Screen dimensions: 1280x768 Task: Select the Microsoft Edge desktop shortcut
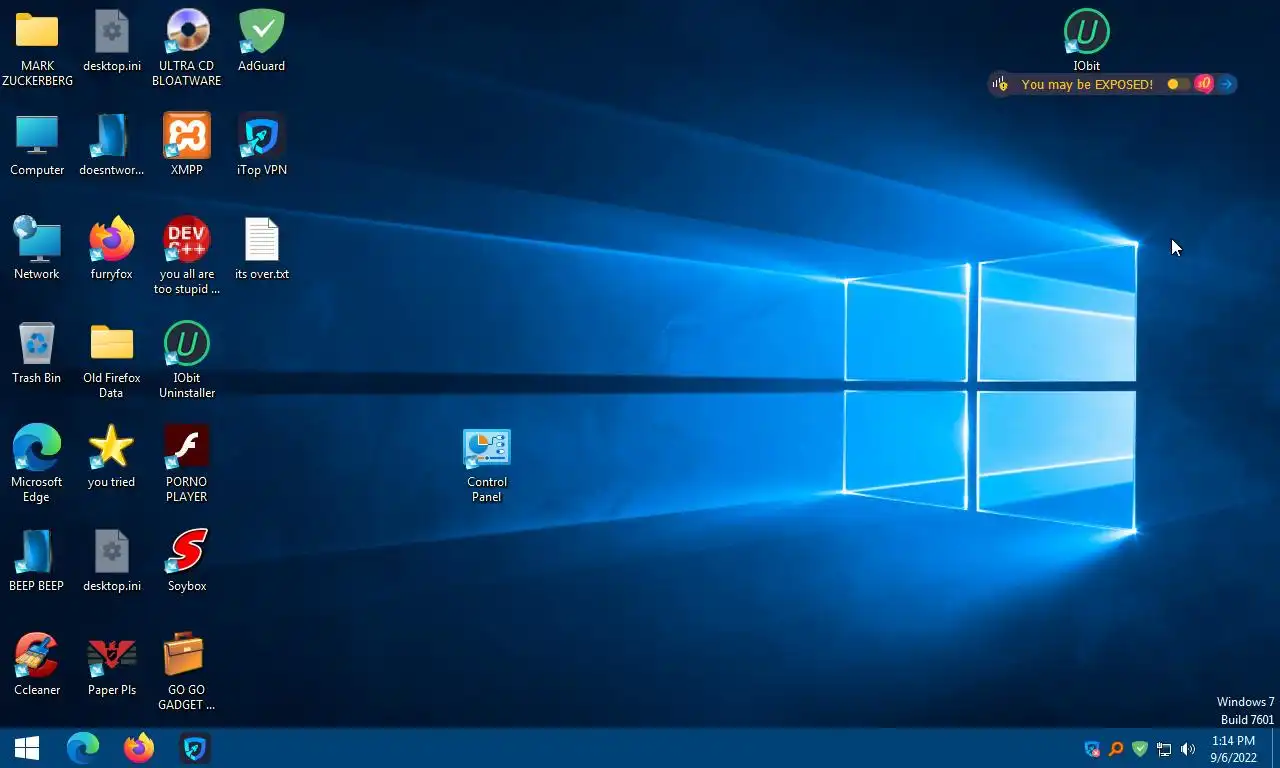37,448
